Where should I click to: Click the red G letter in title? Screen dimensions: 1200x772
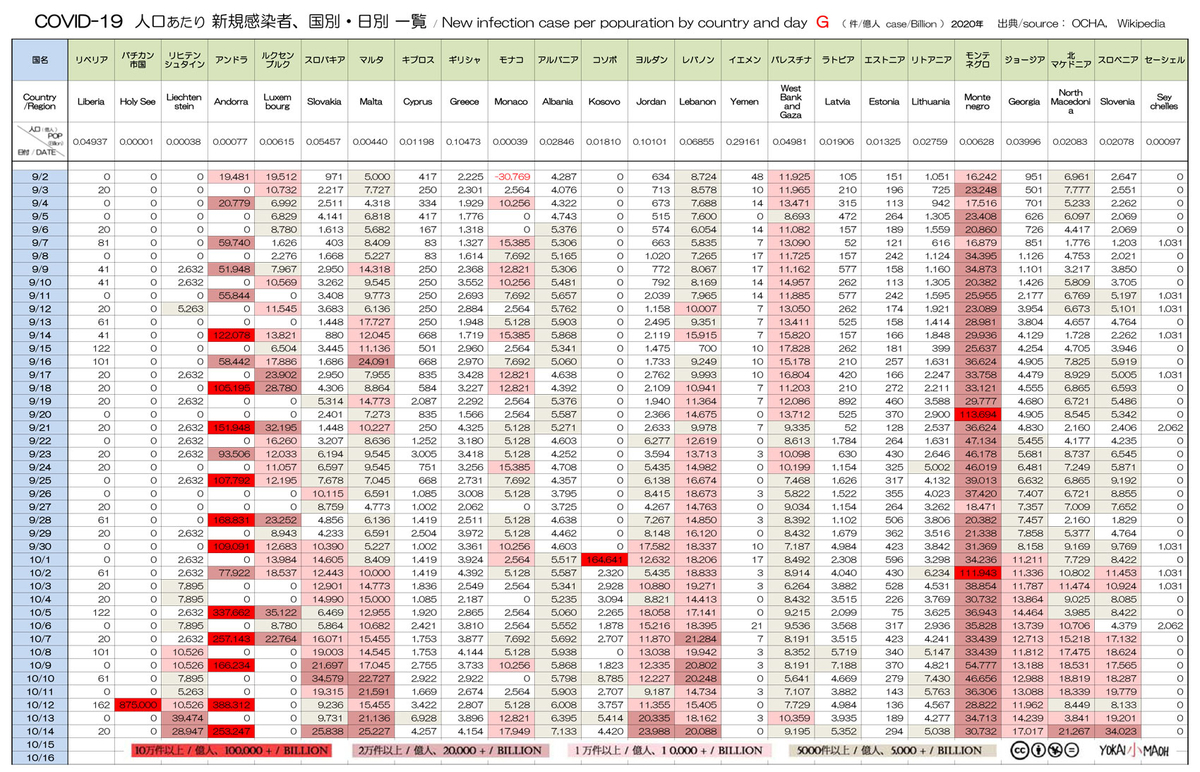(x=821, y=20)
